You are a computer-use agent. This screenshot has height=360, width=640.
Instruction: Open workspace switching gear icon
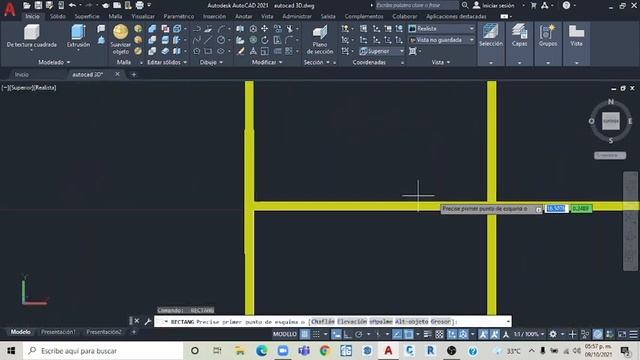tap(553, 334)
